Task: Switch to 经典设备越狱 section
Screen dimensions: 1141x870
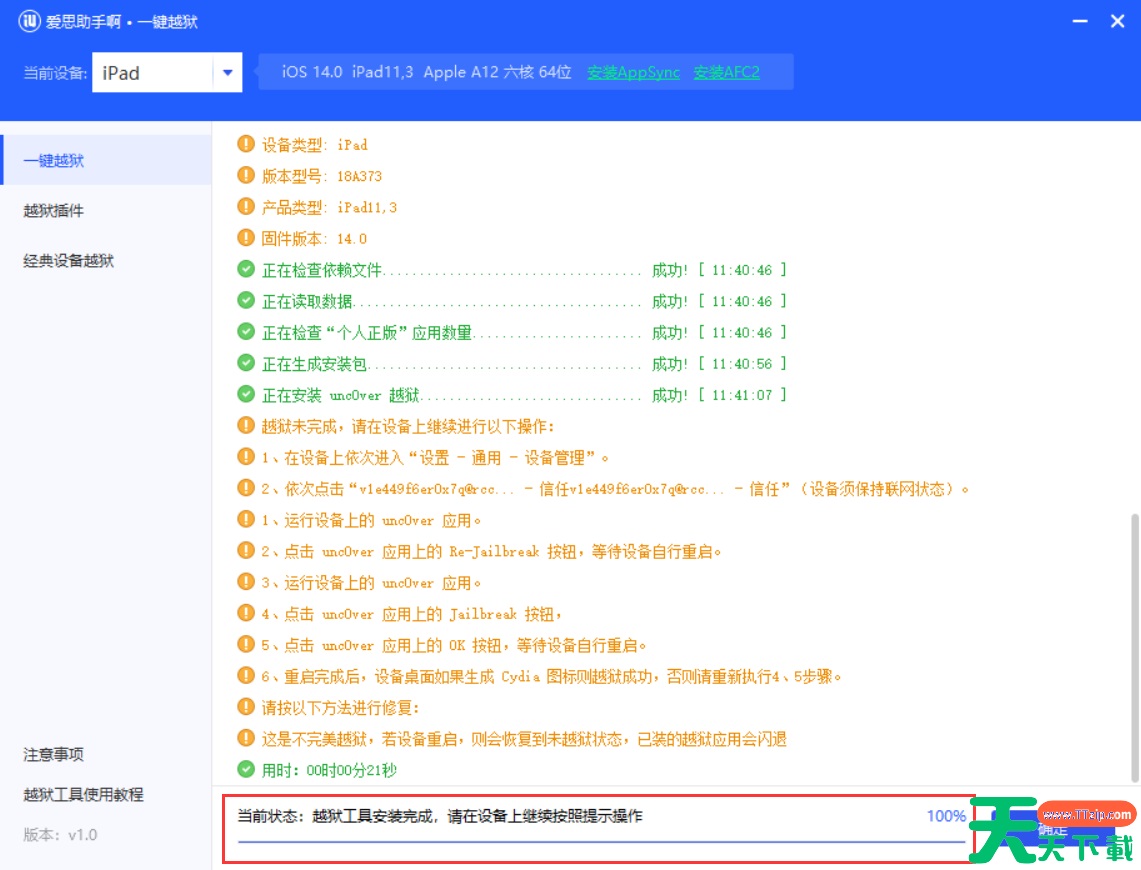Action: pyautogui.click(x=69, y=261)
